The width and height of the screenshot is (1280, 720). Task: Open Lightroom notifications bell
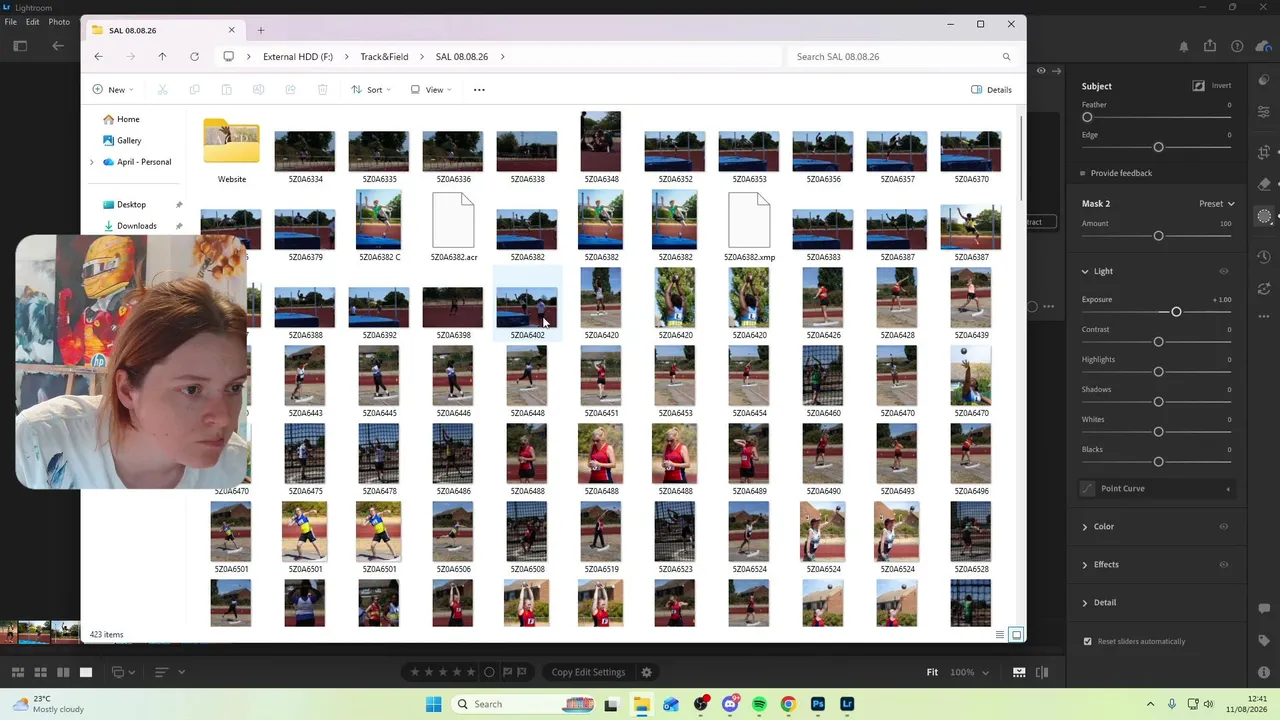click(1184, 46)
